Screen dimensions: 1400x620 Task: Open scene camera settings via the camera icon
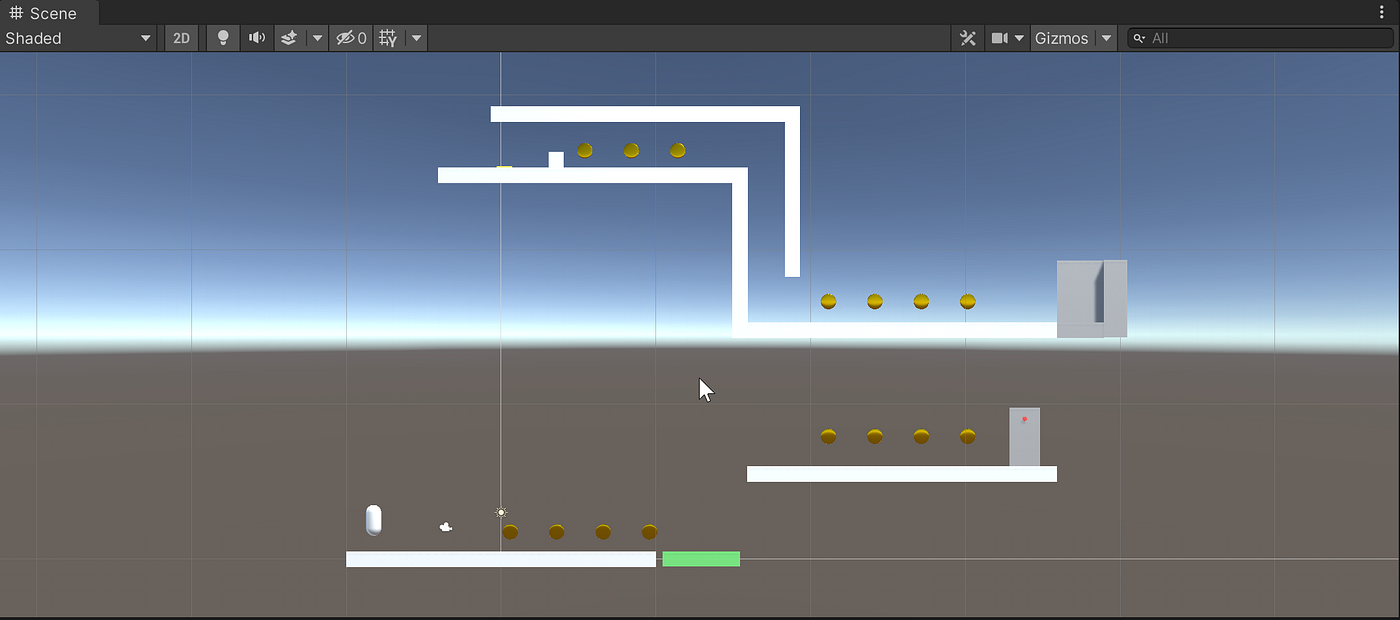(x=999, y=38)
